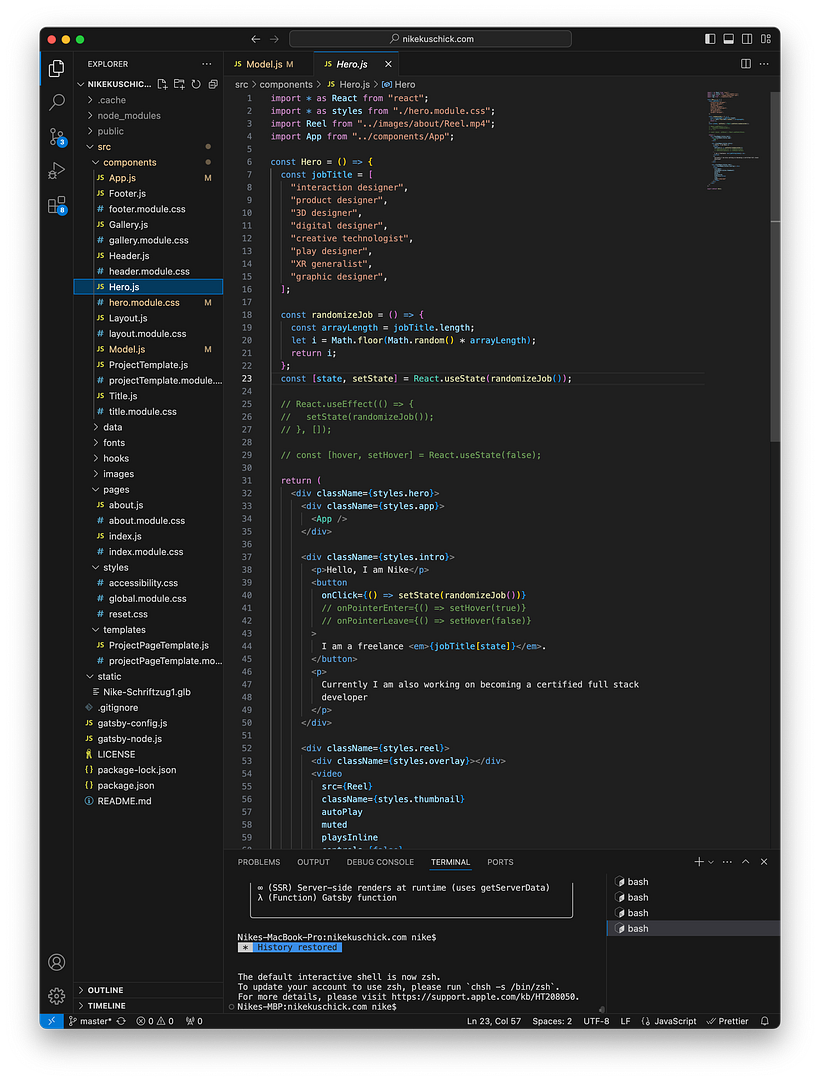
Task: Close the Hero.js editor tab
Action: click(388, 64)
